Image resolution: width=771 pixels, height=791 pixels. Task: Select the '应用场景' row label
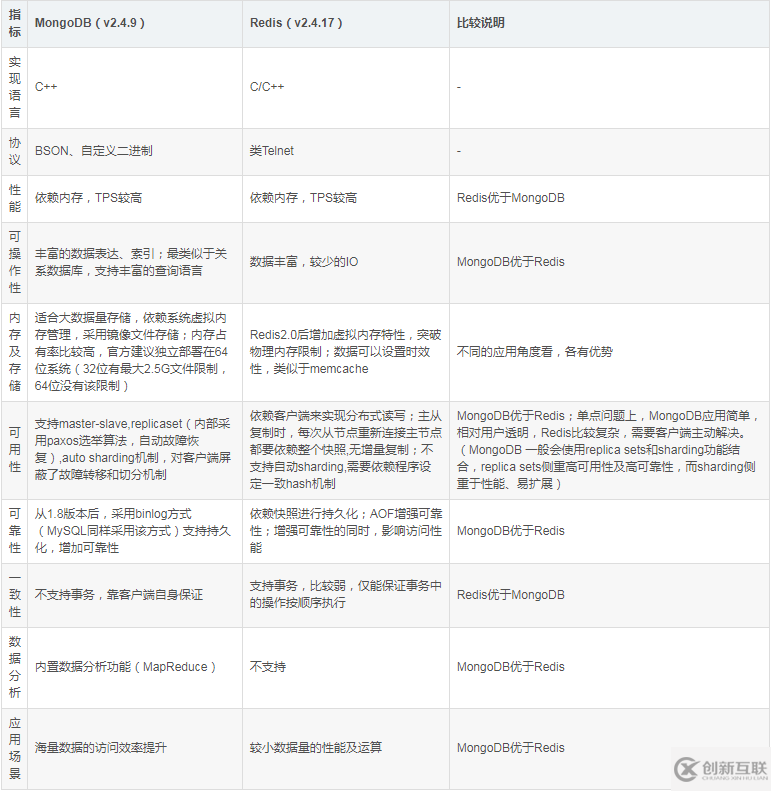click(x=15, y=748)
